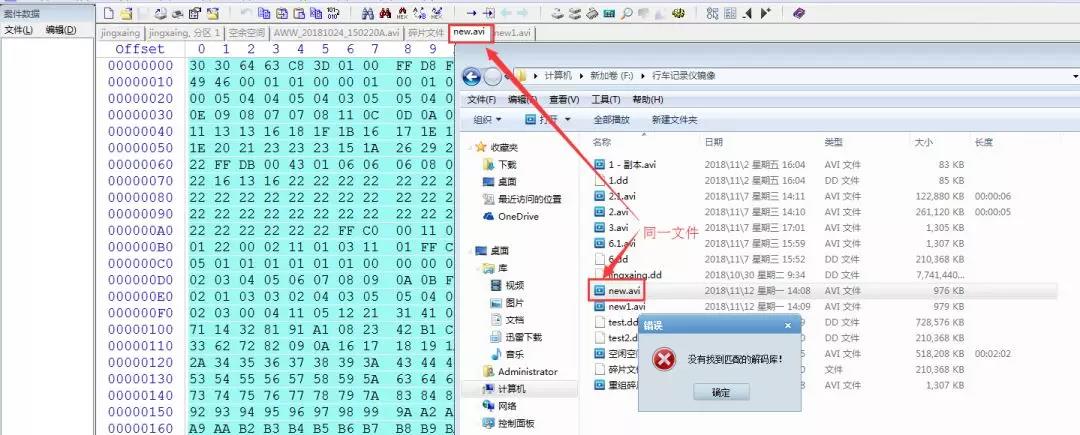
Task: Select the file 2.avi in the list
Action: [x=618, y=212]
